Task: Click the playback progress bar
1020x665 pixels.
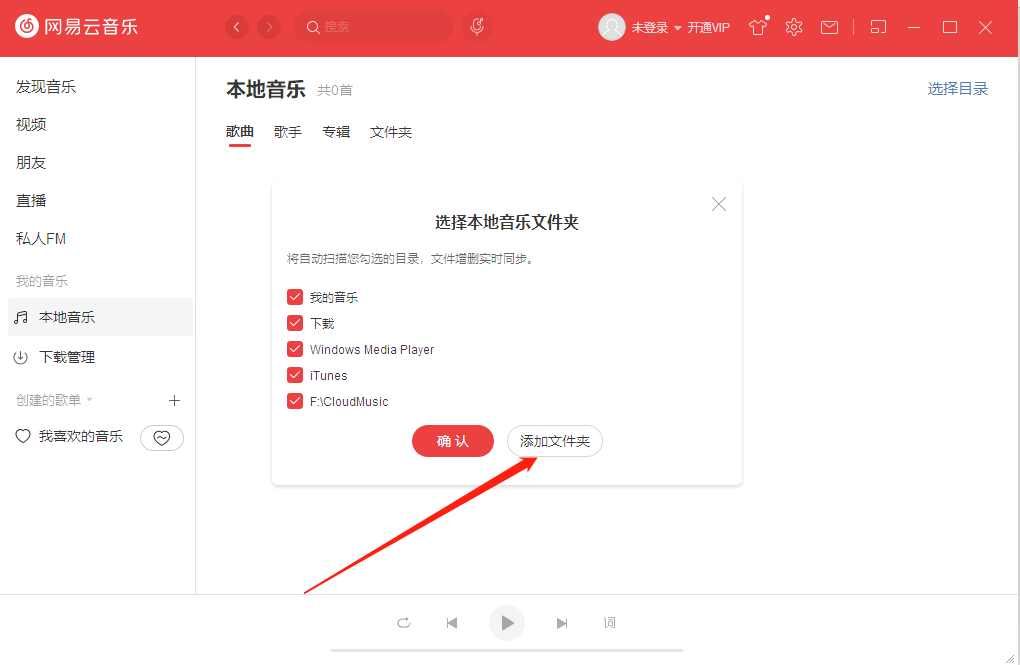Action: pos(506,650)
